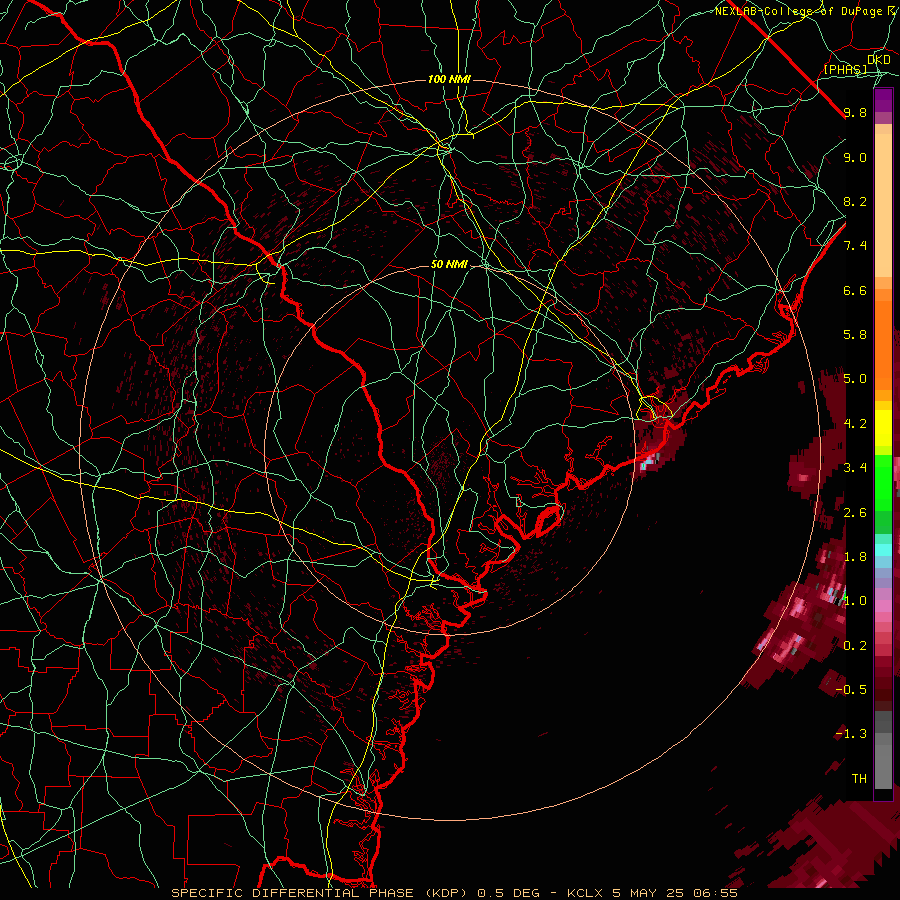
Task: Click the DKD product label
Action: pyautogui.click(x=879, y=60)
